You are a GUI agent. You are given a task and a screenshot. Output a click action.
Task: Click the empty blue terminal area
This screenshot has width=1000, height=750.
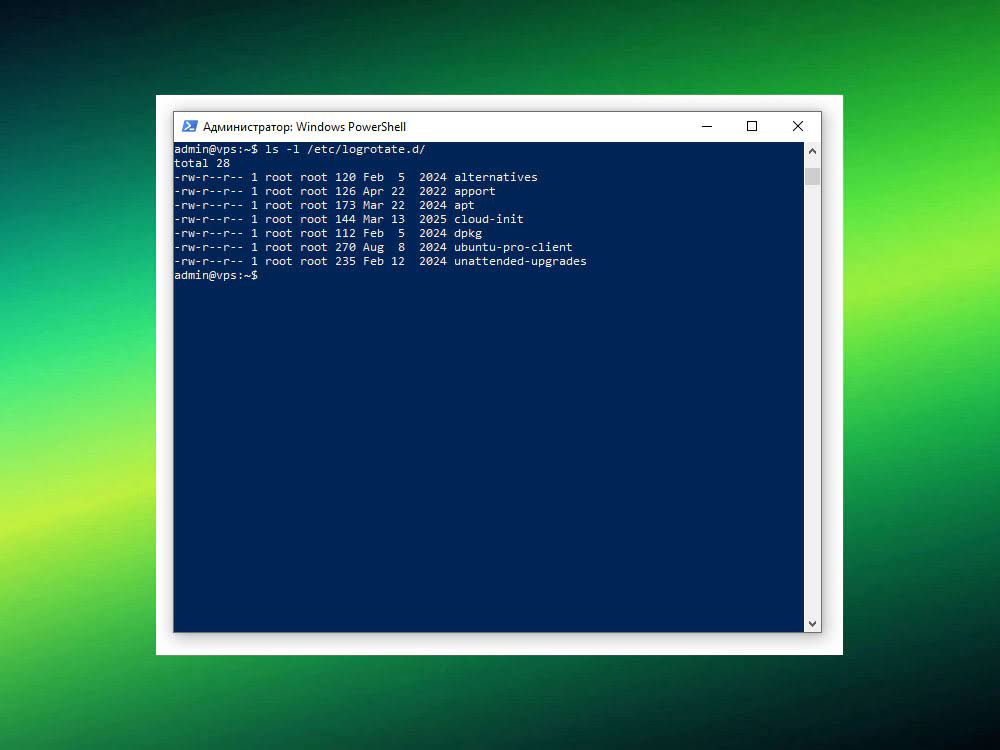pyautogui.click(x=488, y=450)
